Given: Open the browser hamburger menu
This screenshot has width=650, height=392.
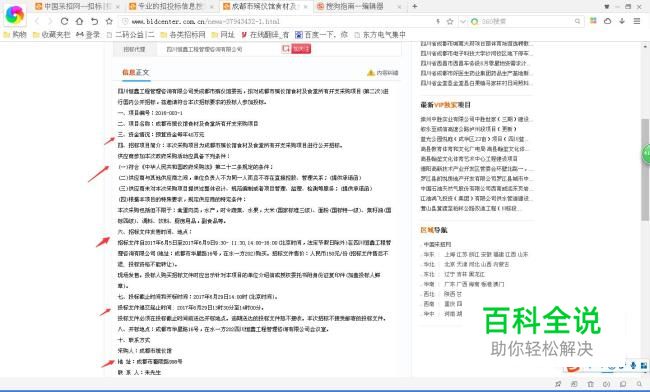Looking at the screenshot, I should (637, 21).
